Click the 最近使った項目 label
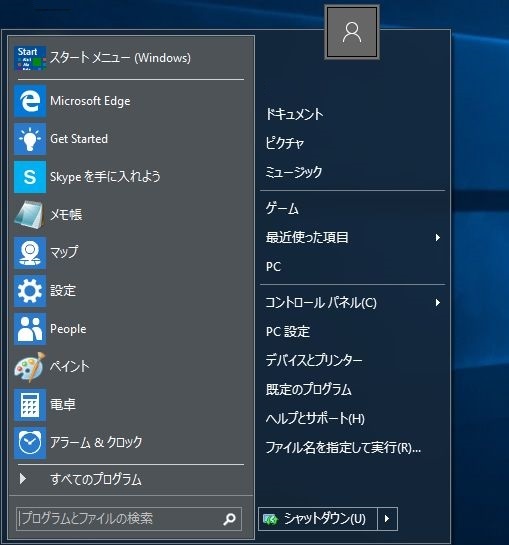509x545 pixels. (x=307, y=238)
